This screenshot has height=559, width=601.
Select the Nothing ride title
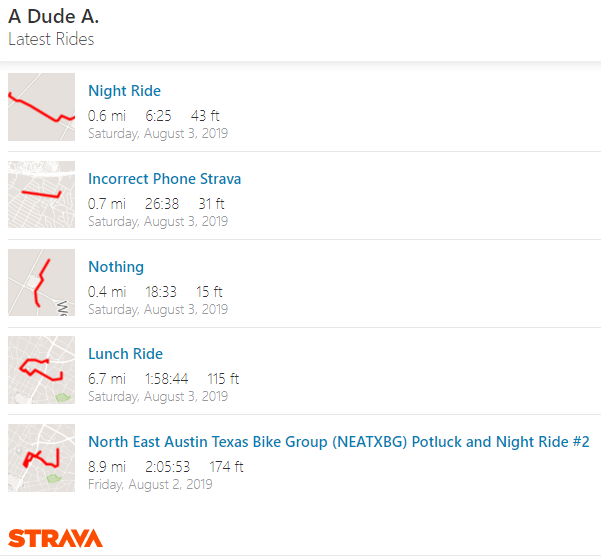(x=116, y=267)
